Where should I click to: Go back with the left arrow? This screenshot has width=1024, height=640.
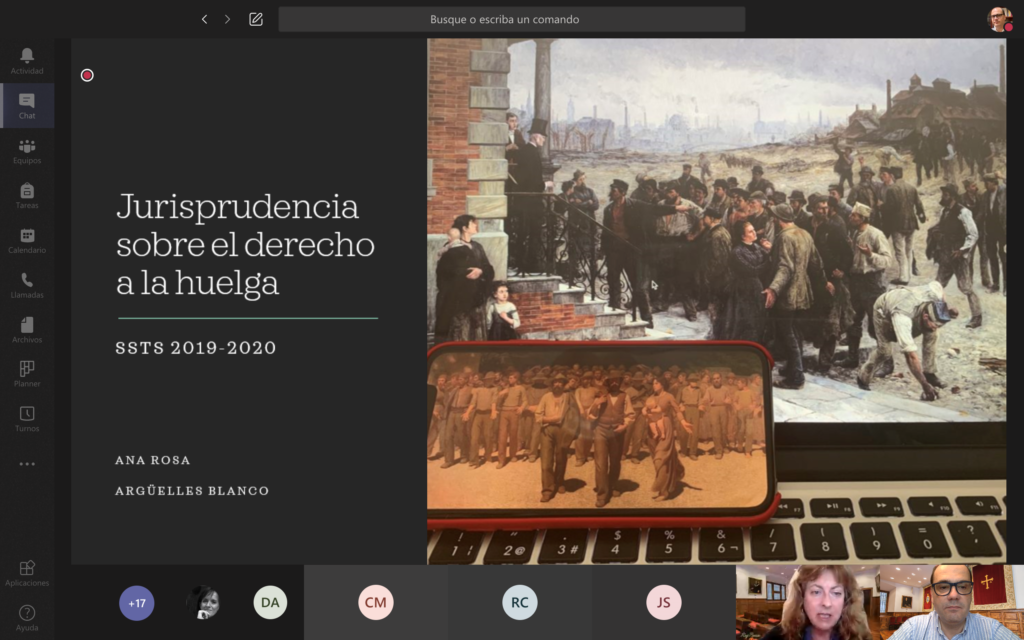point(204,19)
